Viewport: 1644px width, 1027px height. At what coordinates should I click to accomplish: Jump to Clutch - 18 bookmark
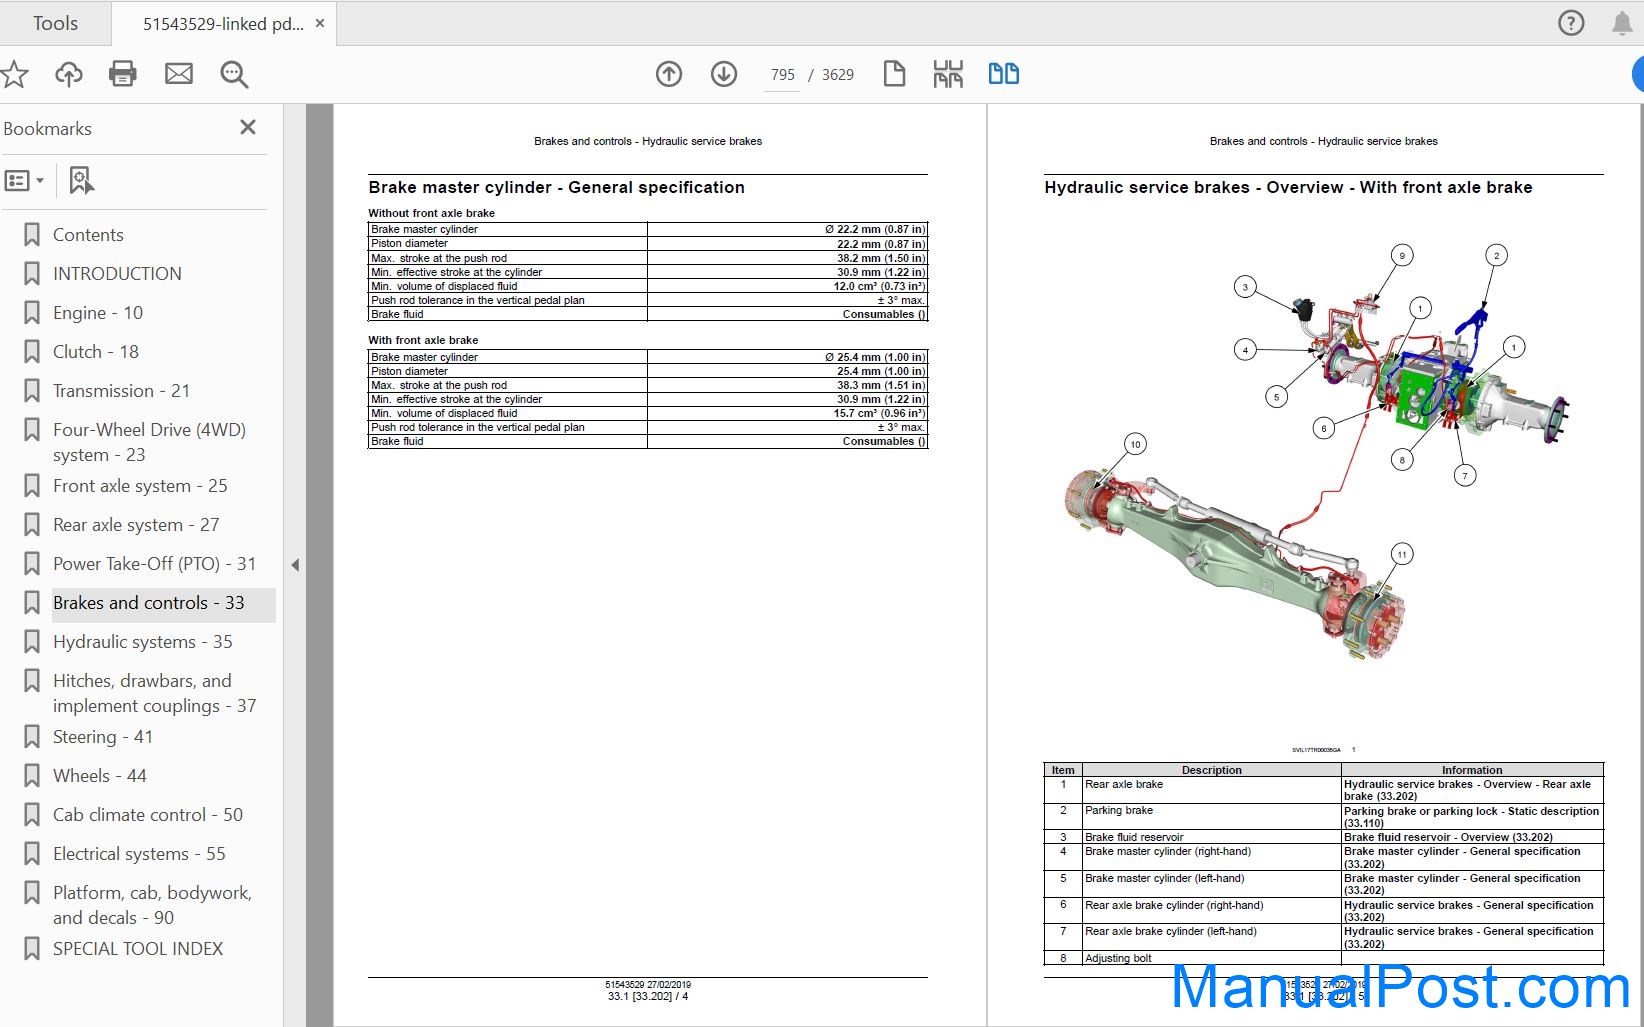click(x=96, y=352)
